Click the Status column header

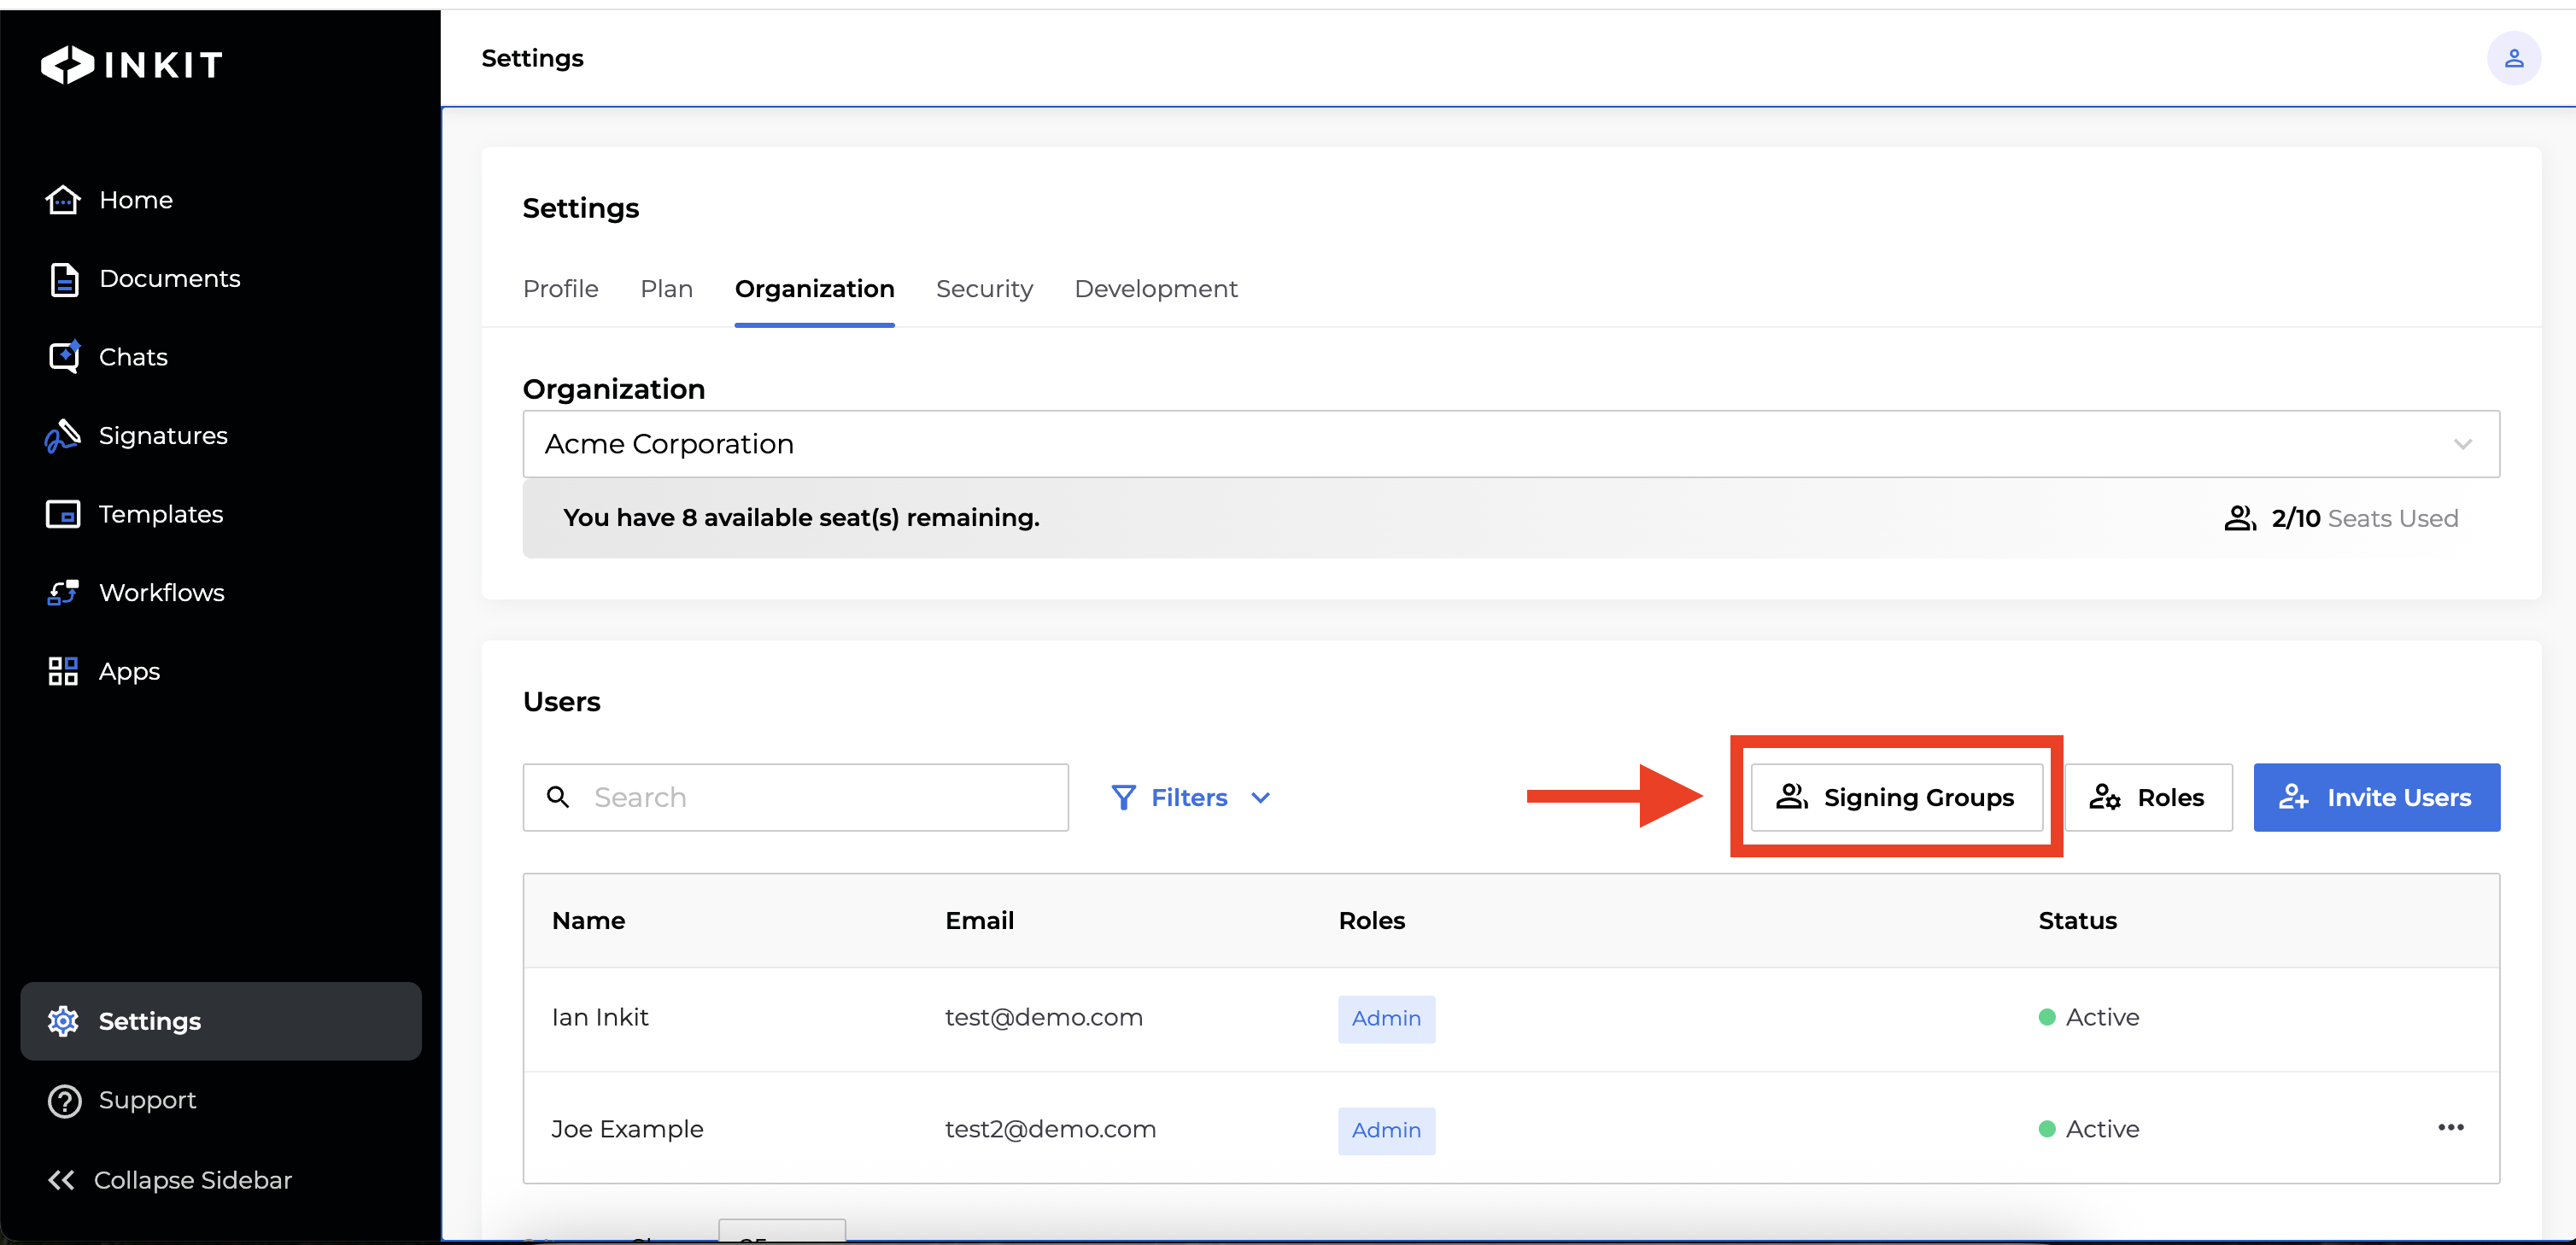click(x=2077, y=921)
